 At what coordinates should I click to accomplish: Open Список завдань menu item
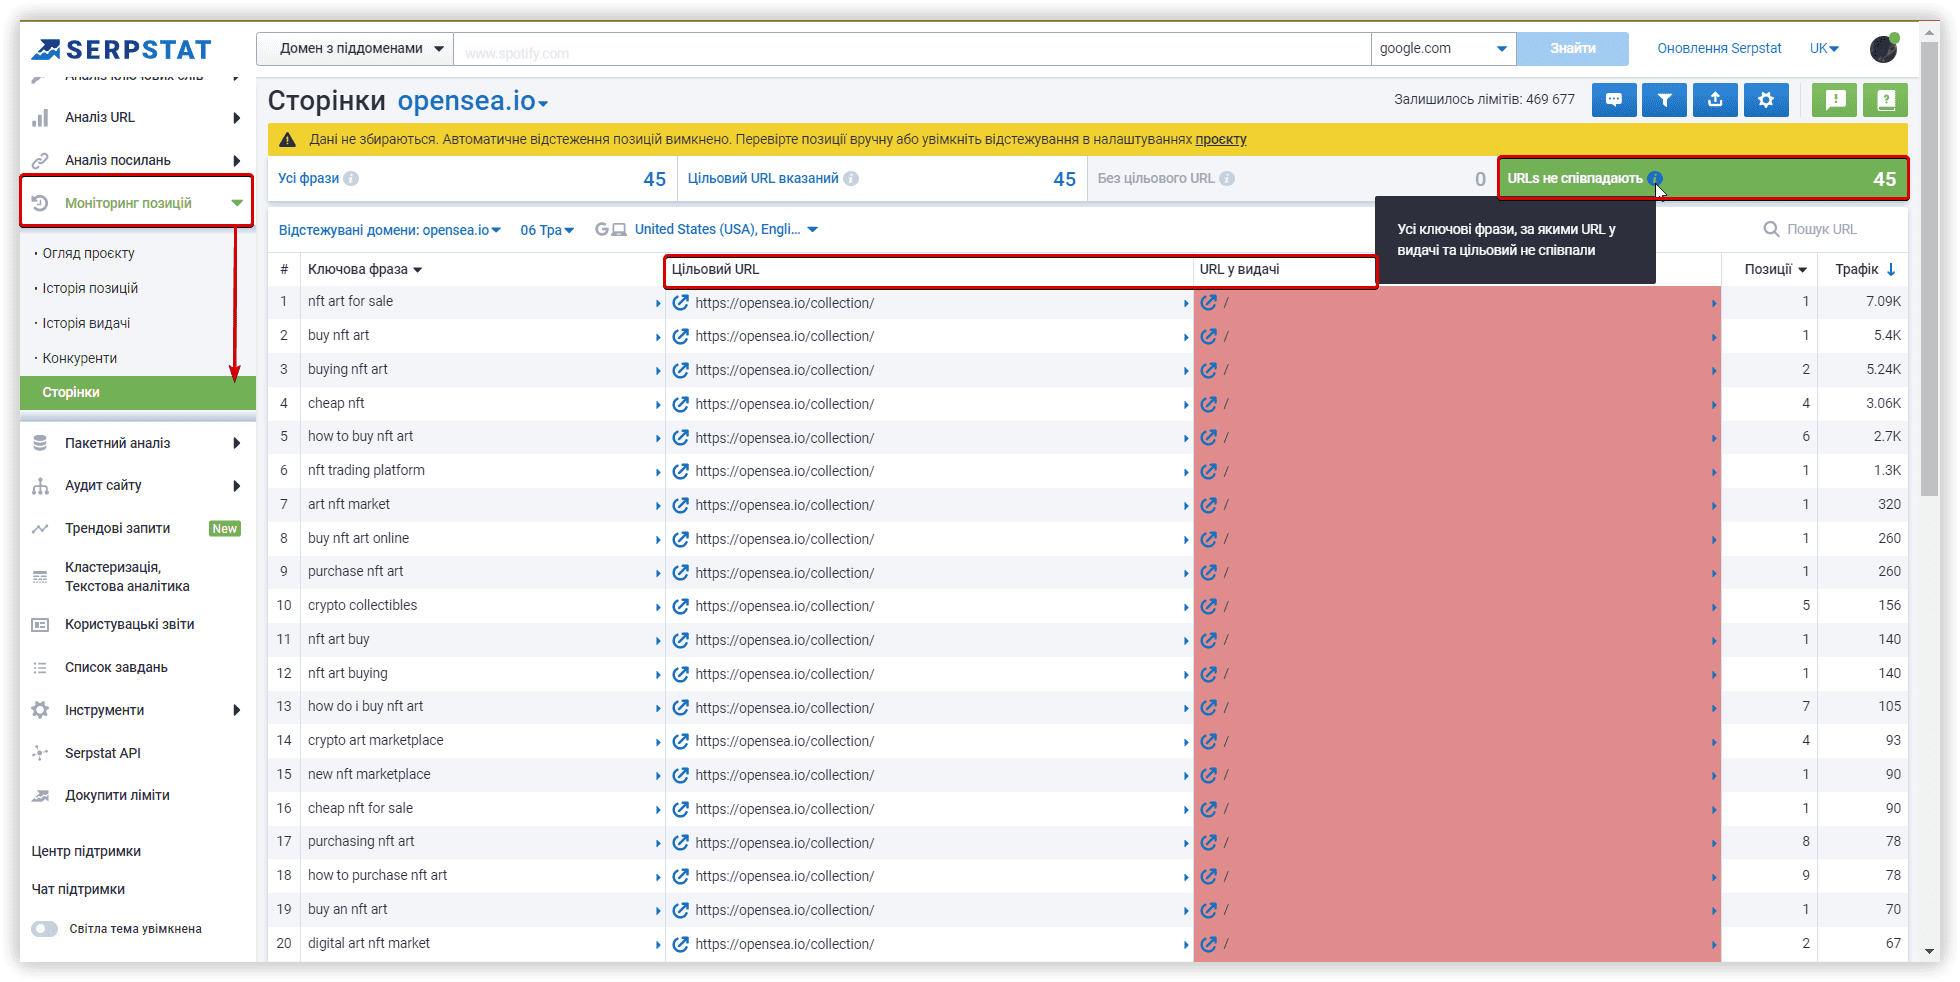tap(116, 667)
